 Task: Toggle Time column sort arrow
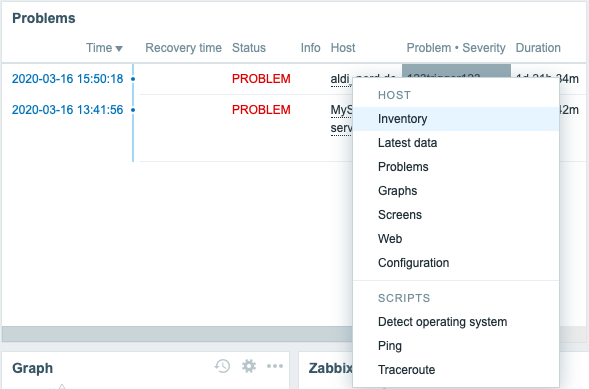[119, 48]
